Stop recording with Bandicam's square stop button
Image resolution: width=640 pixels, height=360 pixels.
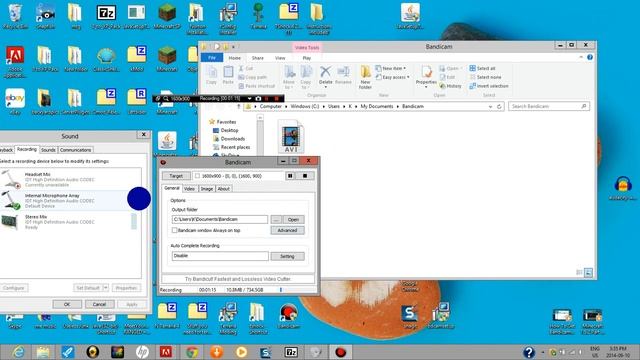point(305,176)
